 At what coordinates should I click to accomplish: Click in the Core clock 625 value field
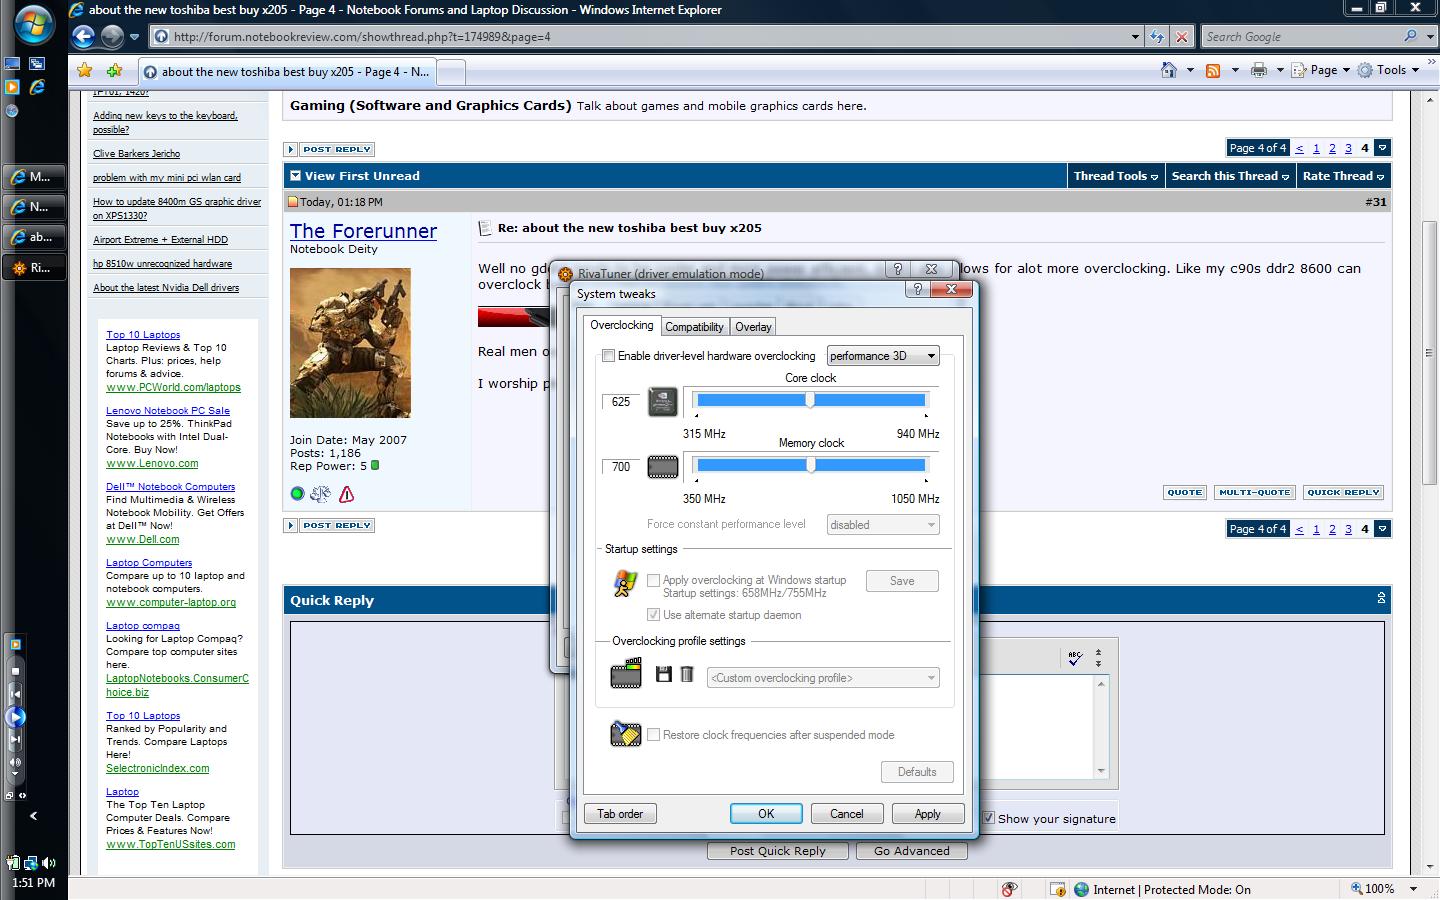pos(621,402)
